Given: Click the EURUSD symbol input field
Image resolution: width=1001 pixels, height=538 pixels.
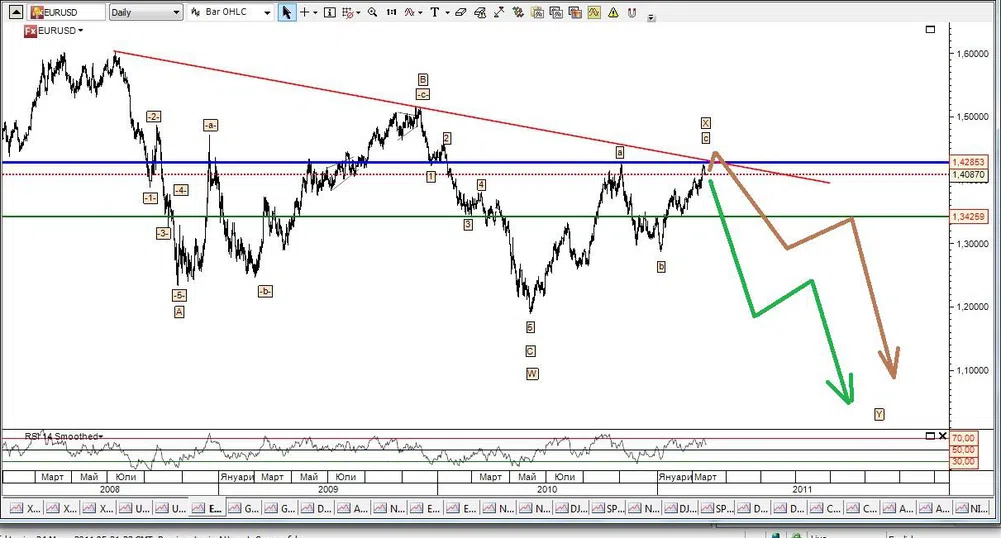Looking at the screenshot, I should pyautogui.click(x=68, y=12).
